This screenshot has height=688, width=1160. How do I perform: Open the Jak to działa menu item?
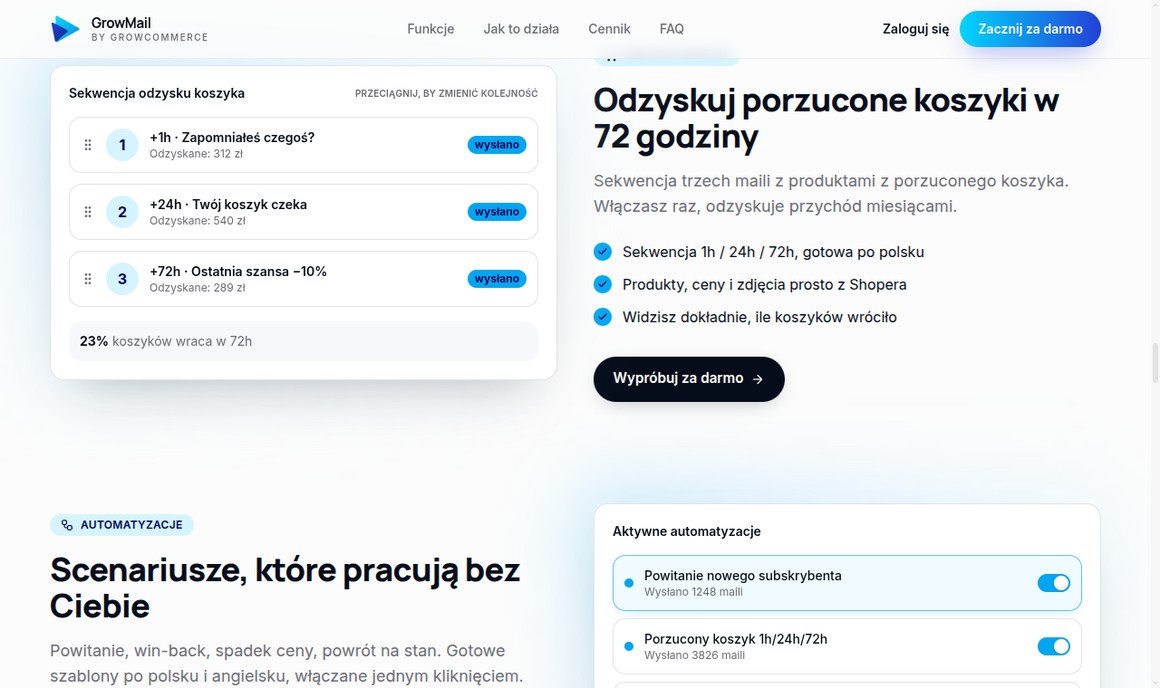521,29
